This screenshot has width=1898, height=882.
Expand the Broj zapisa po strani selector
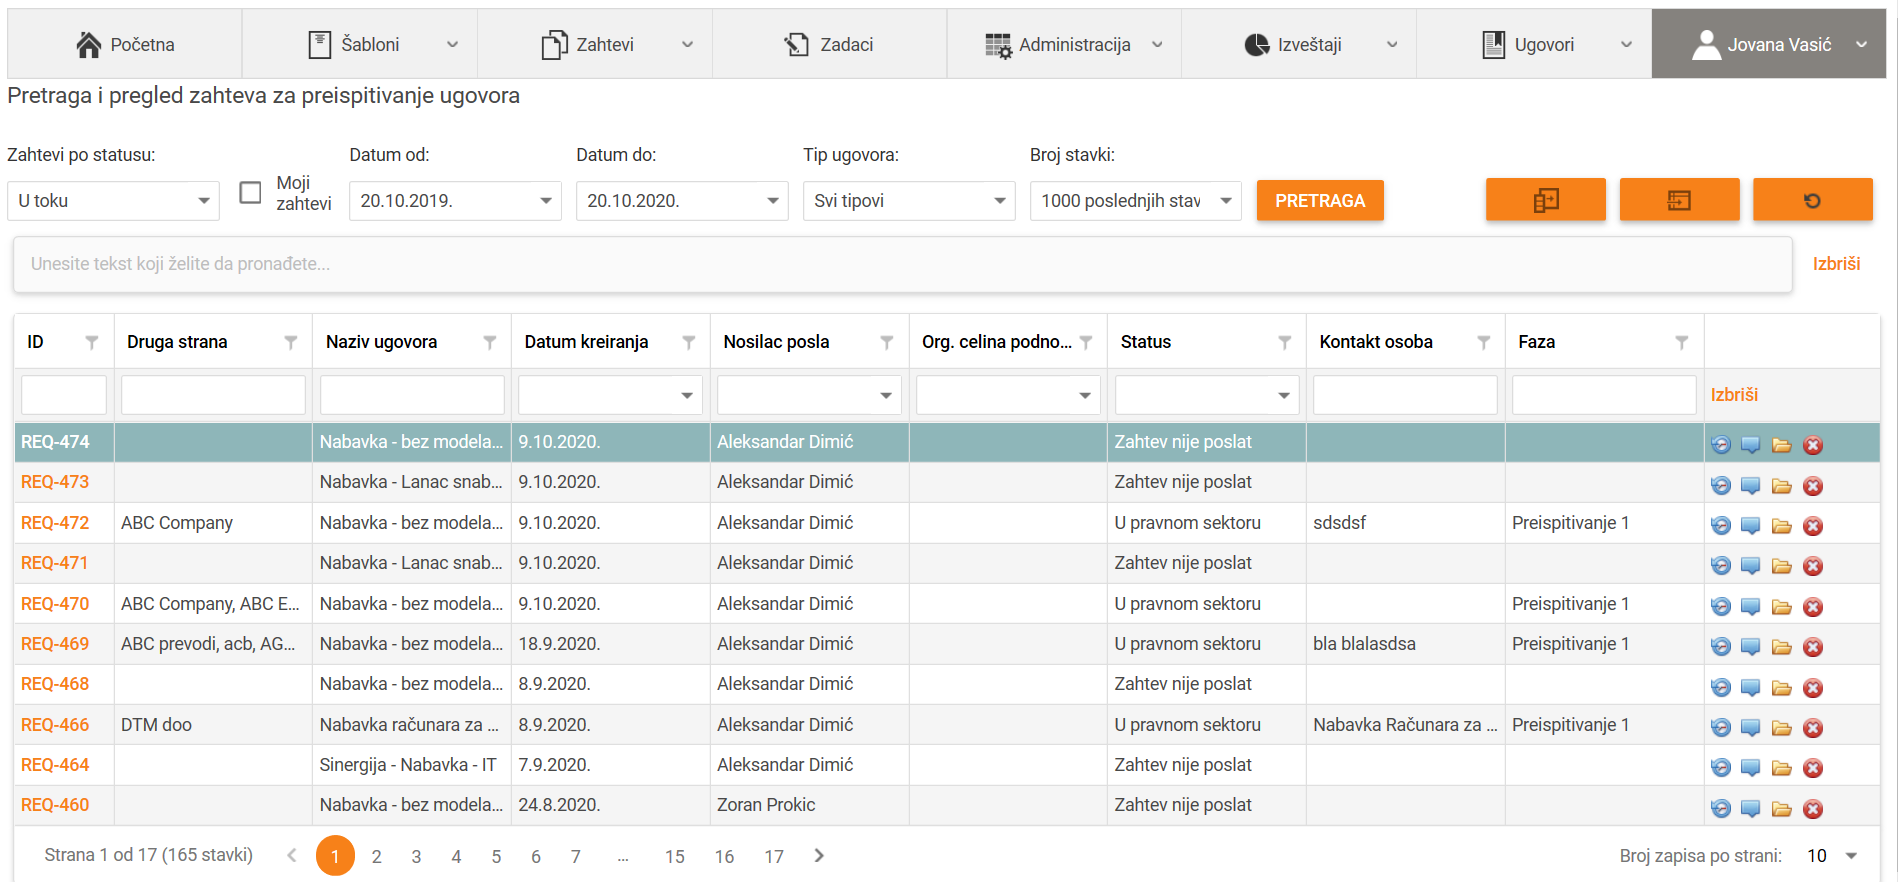tap(1832, 856)
